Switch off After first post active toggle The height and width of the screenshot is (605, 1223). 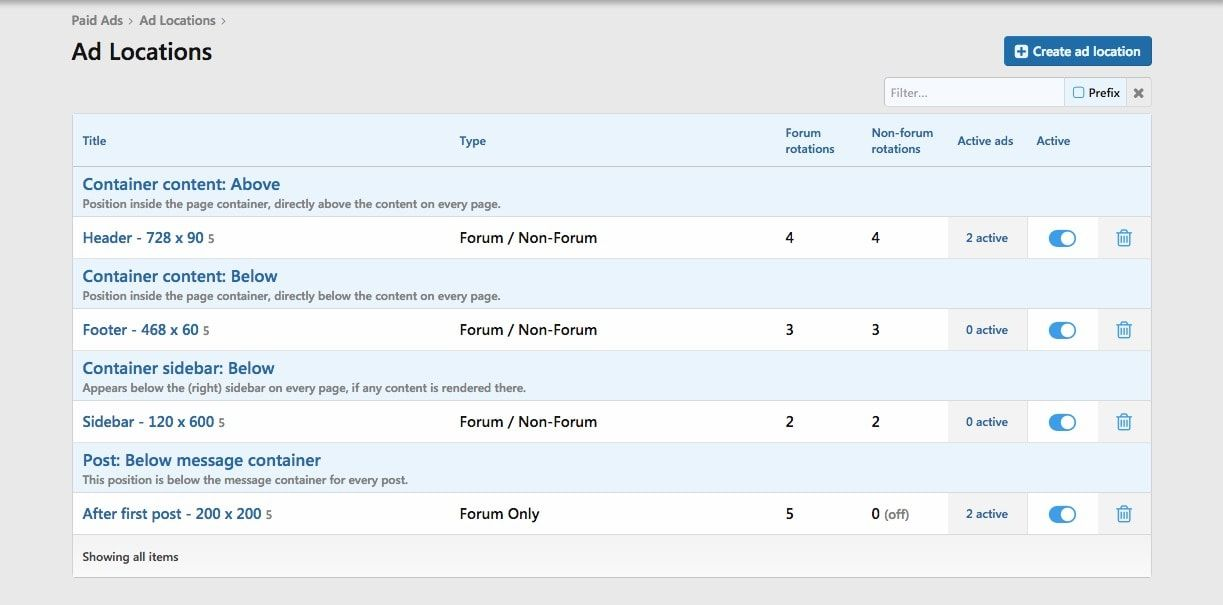coord(1061,514)
